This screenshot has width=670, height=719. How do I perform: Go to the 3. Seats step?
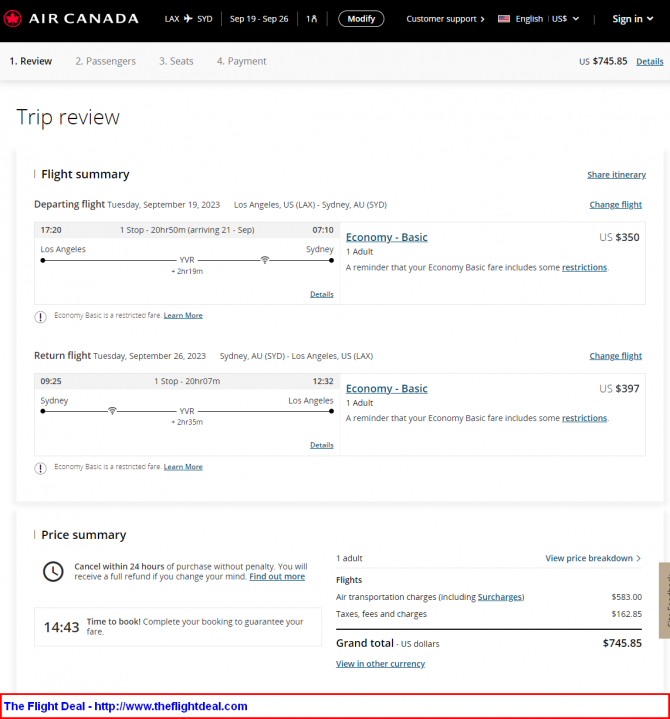point(176,61)
